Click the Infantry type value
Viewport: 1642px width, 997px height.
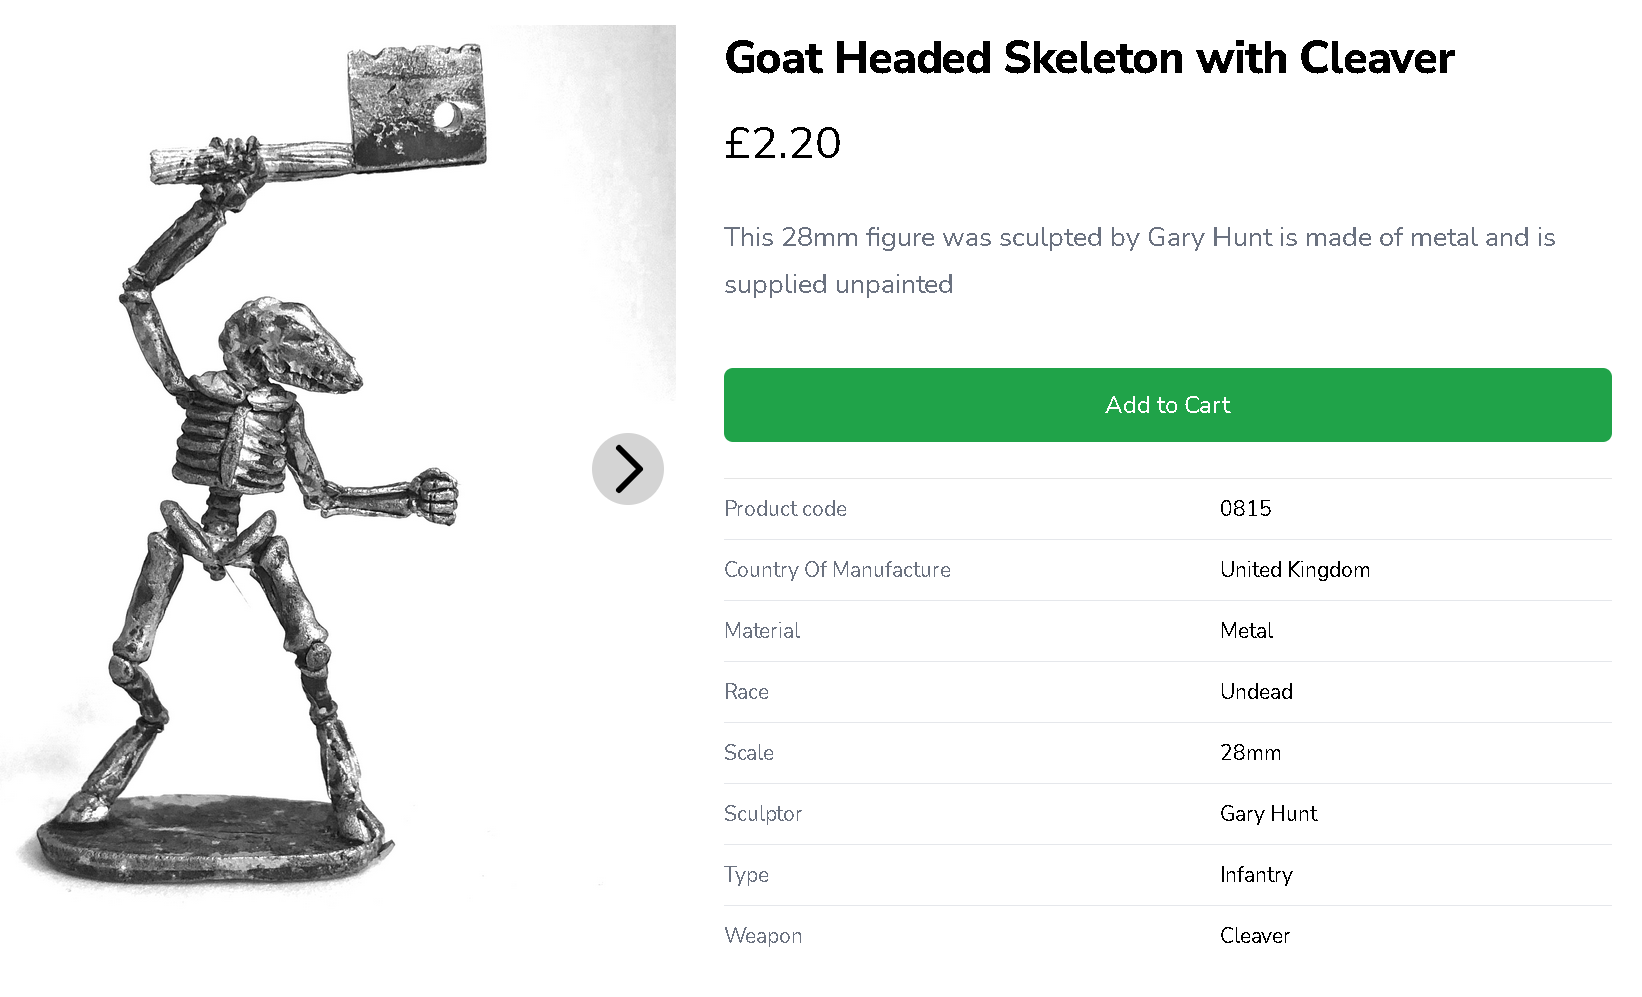coord(1256,875)
